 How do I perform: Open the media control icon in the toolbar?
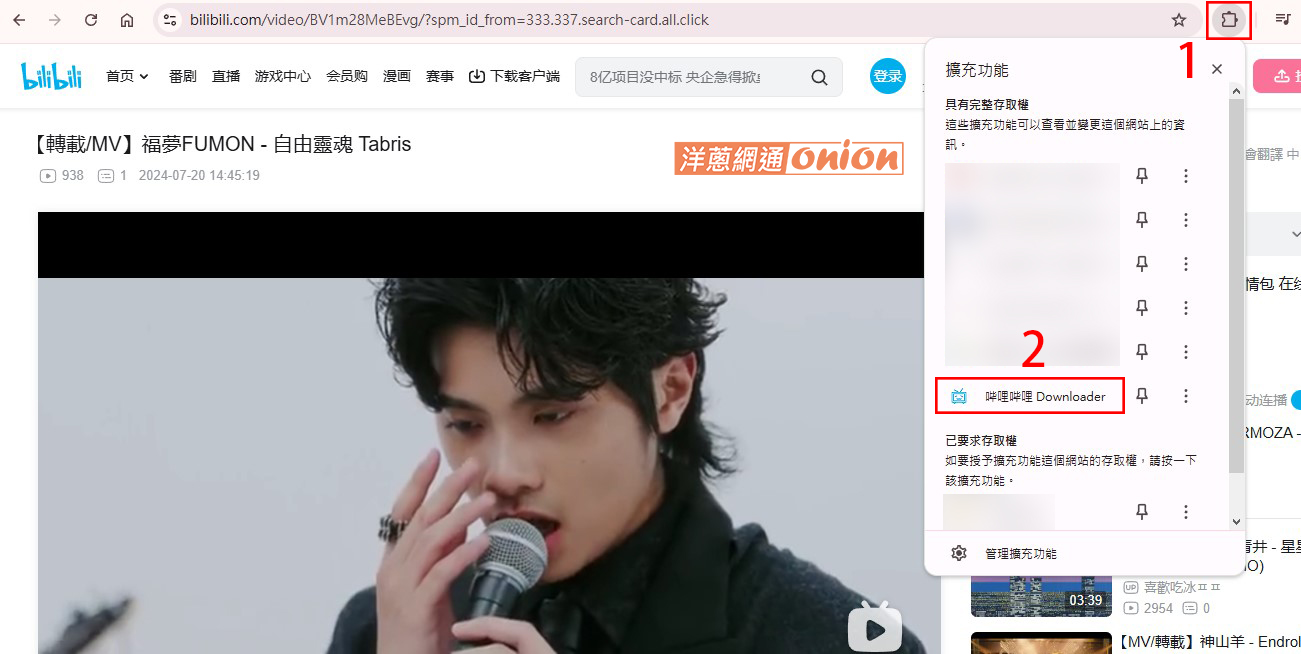tap(1282, 20)
